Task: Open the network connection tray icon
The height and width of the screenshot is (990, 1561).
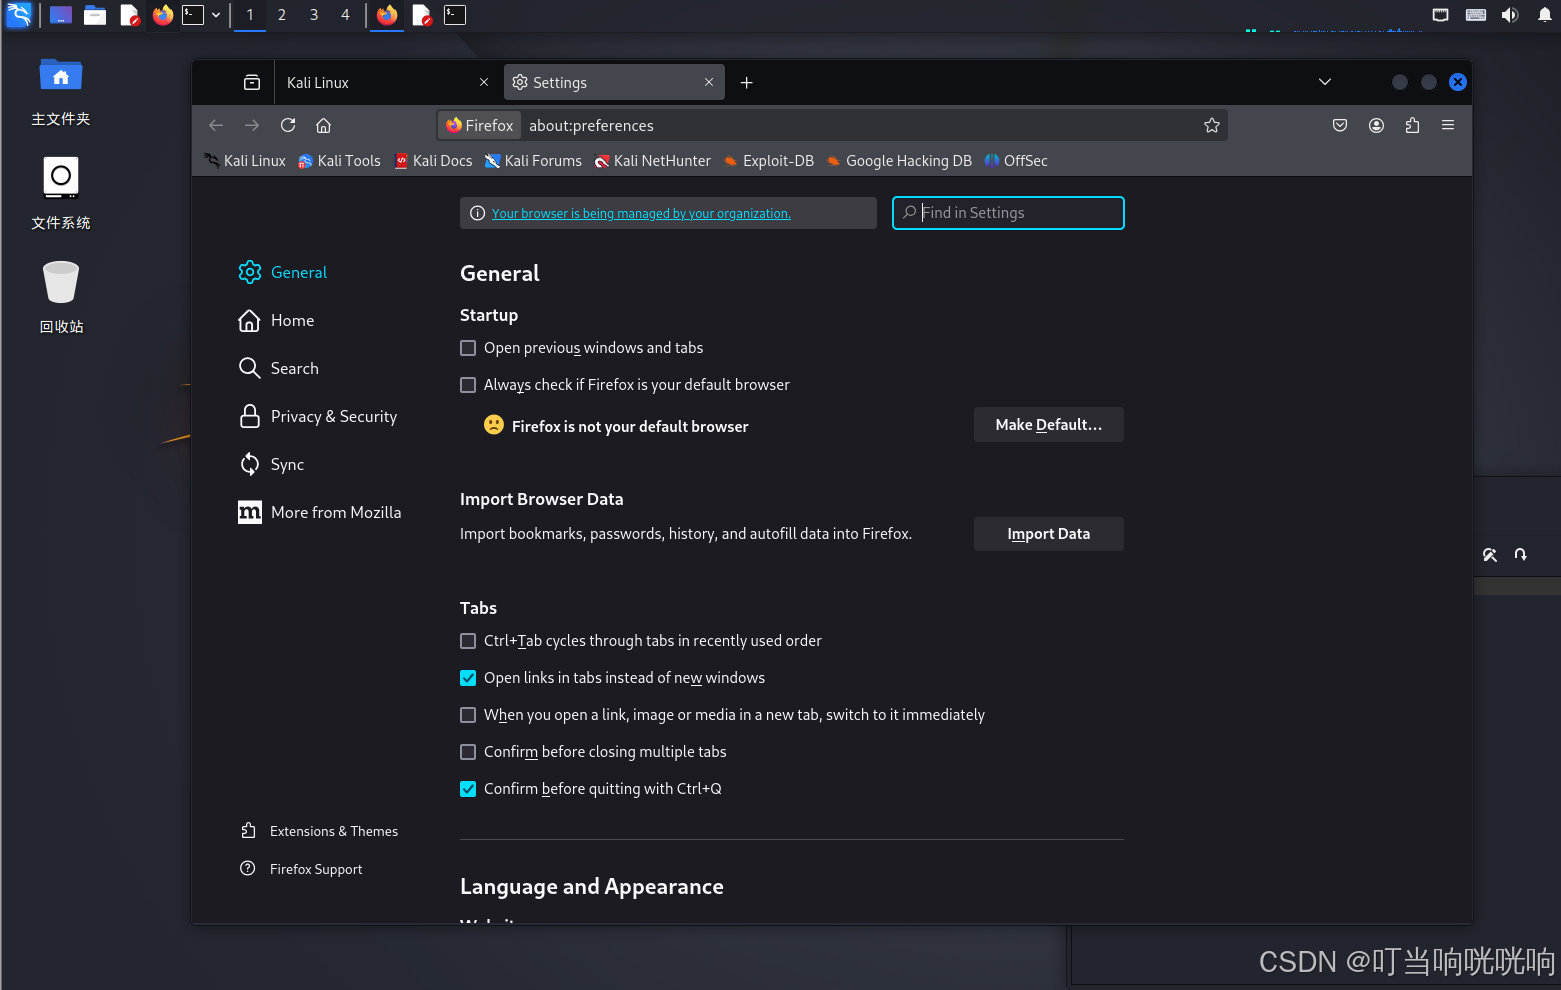Action: (x=1440, y=15)
